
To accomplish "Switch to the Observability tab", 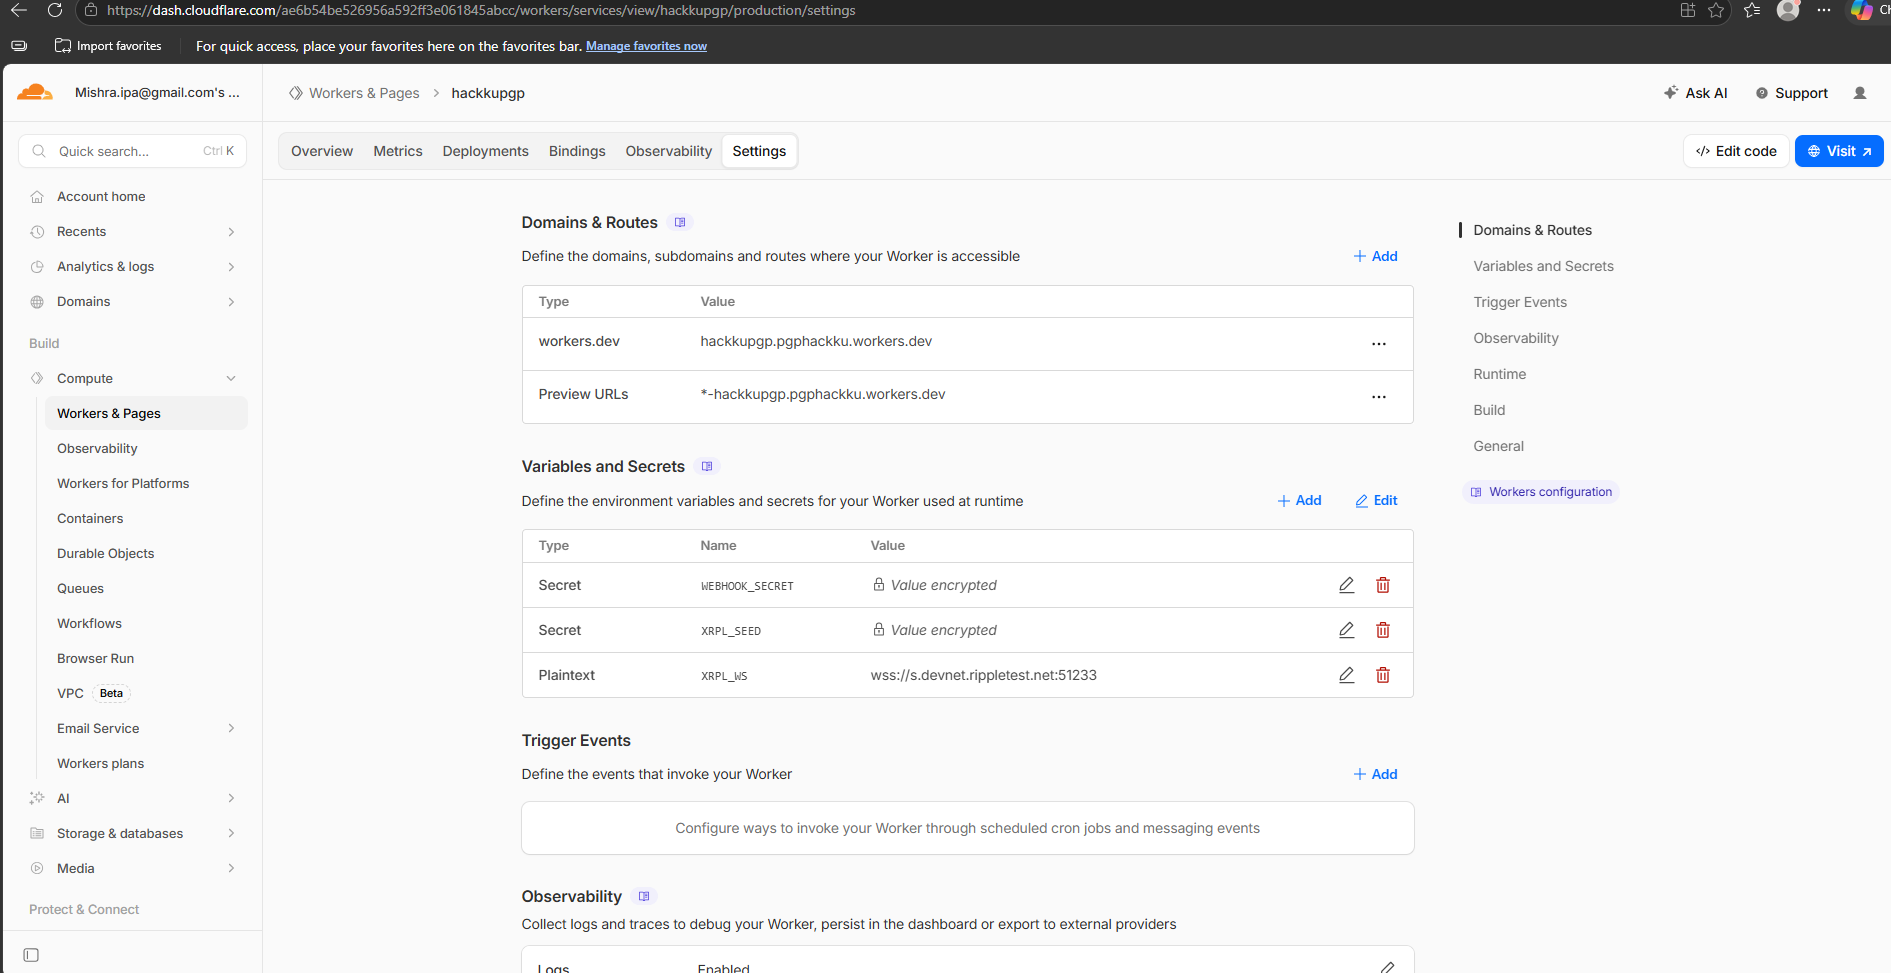I will (x=669, y=151).
